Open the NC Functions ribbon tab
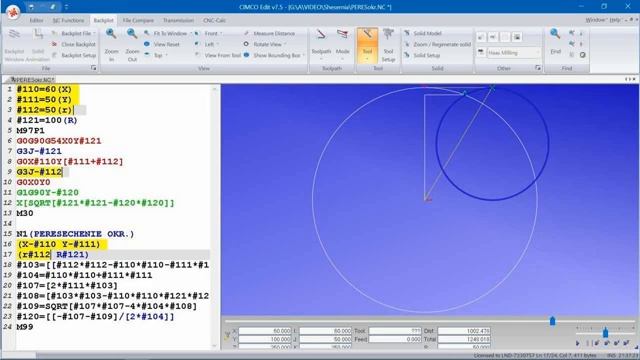The height and width of the screenshot is (360, 640). point(68,20)
